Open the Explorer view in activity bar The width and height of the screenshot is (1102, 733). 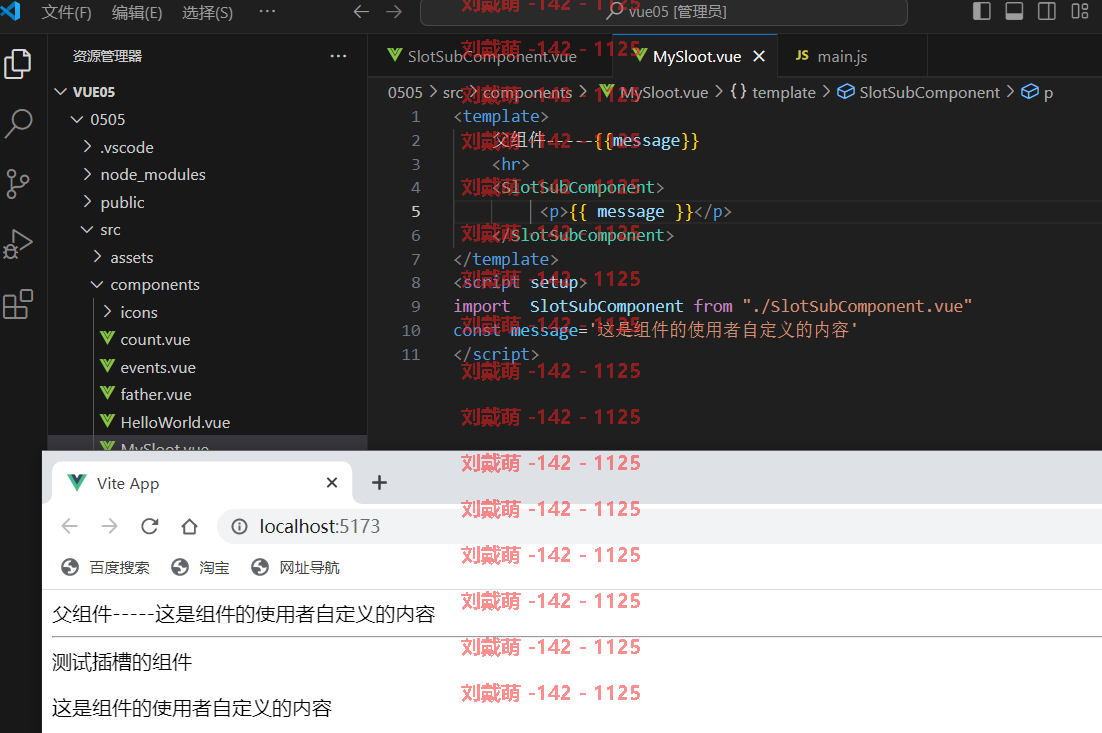(18, 64)
